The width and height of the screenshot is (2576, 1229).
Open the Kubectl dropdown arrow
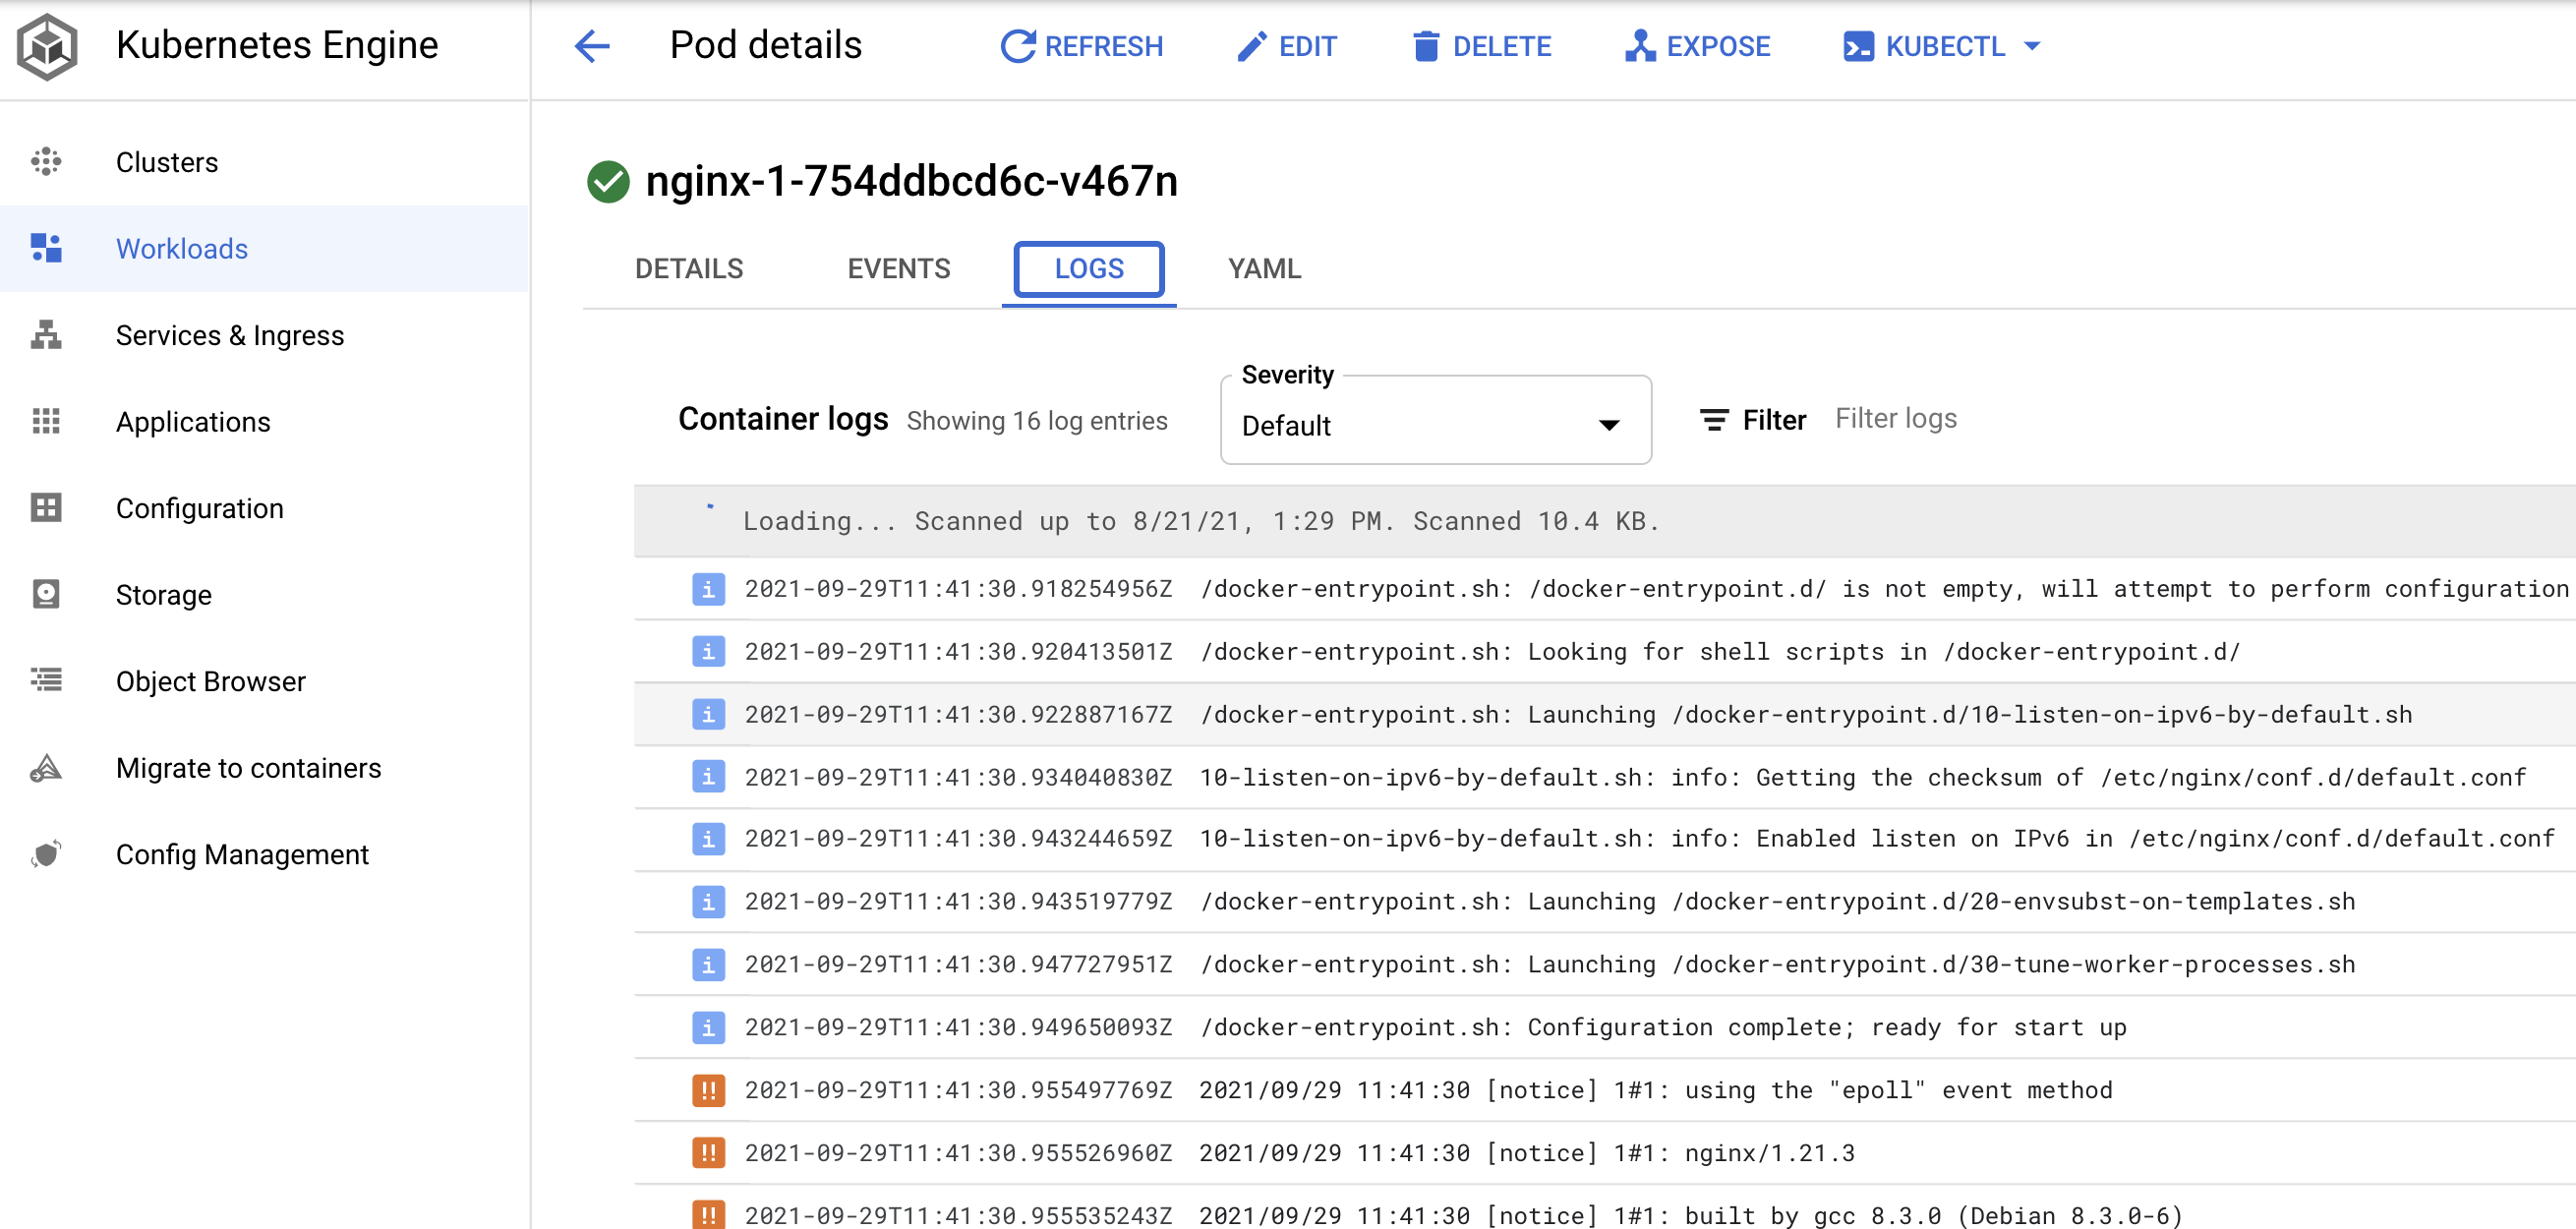pyautogui.click(x=2032, y=46)
